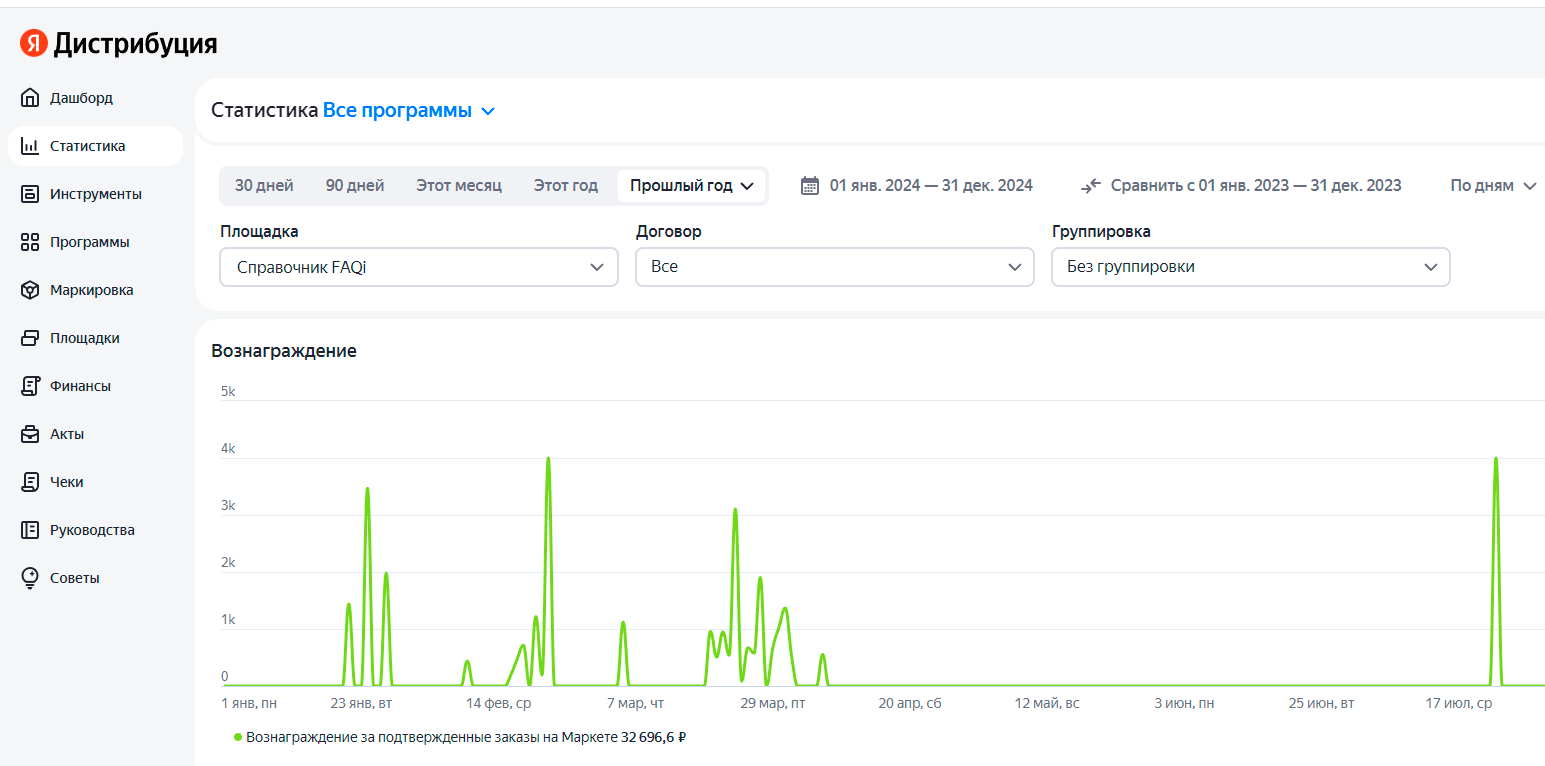
Task: Click the Finances document icon
Action: (30, 386)
